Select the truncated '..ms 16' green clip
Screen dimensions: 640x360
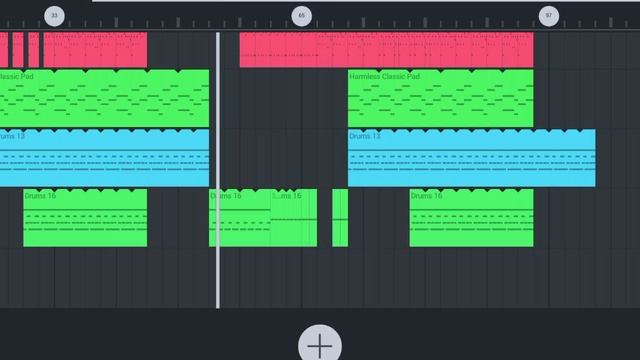pos(294,218)
